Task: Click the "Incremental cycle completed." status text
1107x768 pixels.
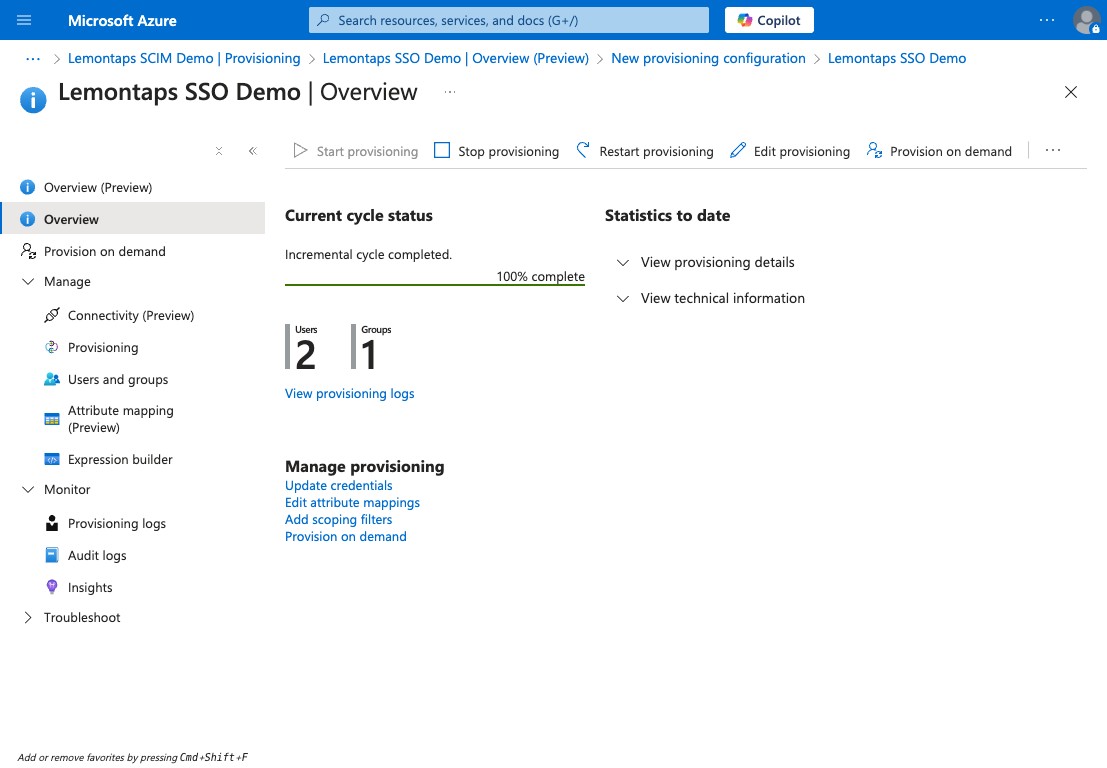Action: 369,255
